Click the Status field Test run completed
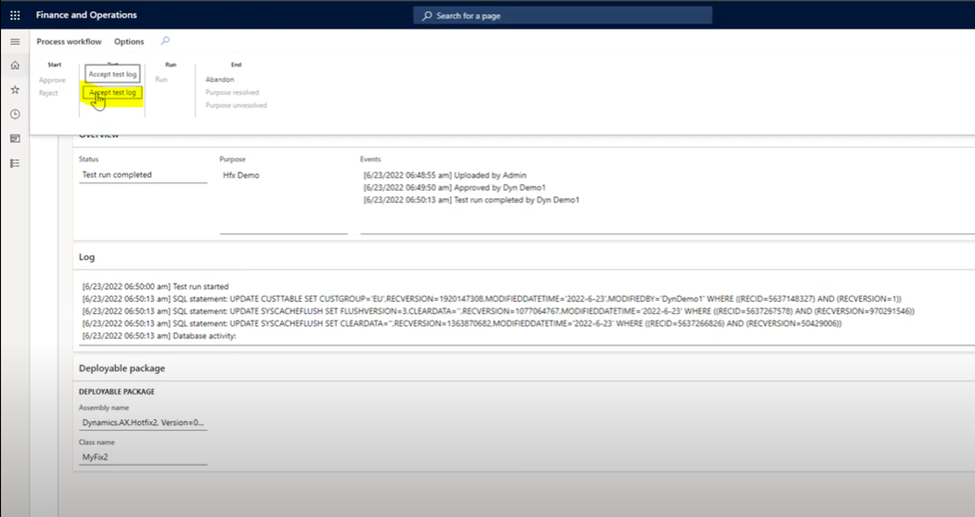The width and height of the screenshot is (975, 517). click(143, 175)
